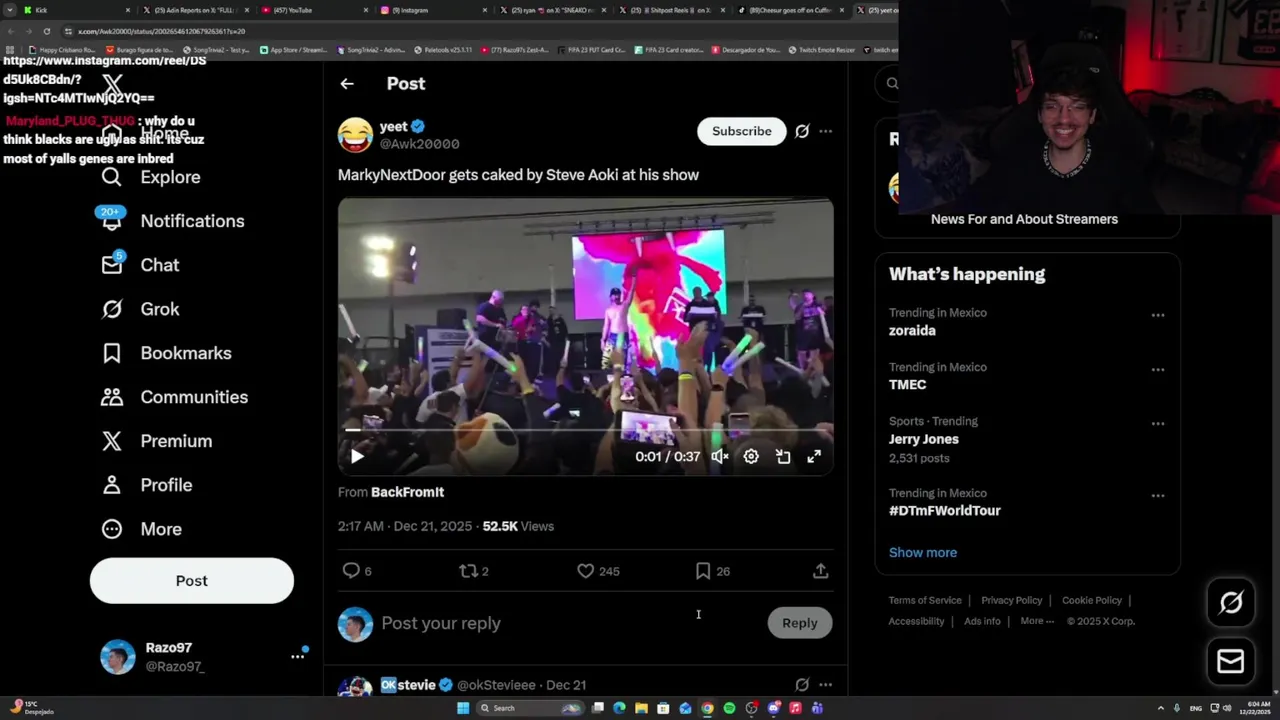Open options for TMEC trend

coord(1157,369)
